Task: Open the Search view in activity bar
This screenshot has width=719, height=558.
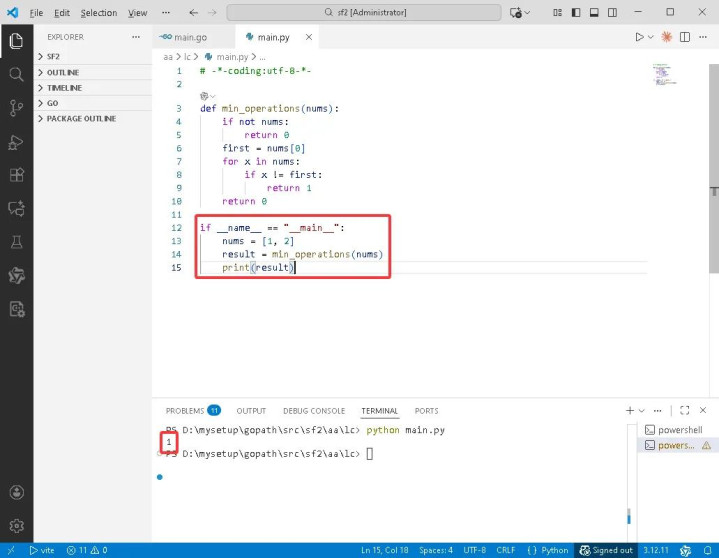Action: 16,74
